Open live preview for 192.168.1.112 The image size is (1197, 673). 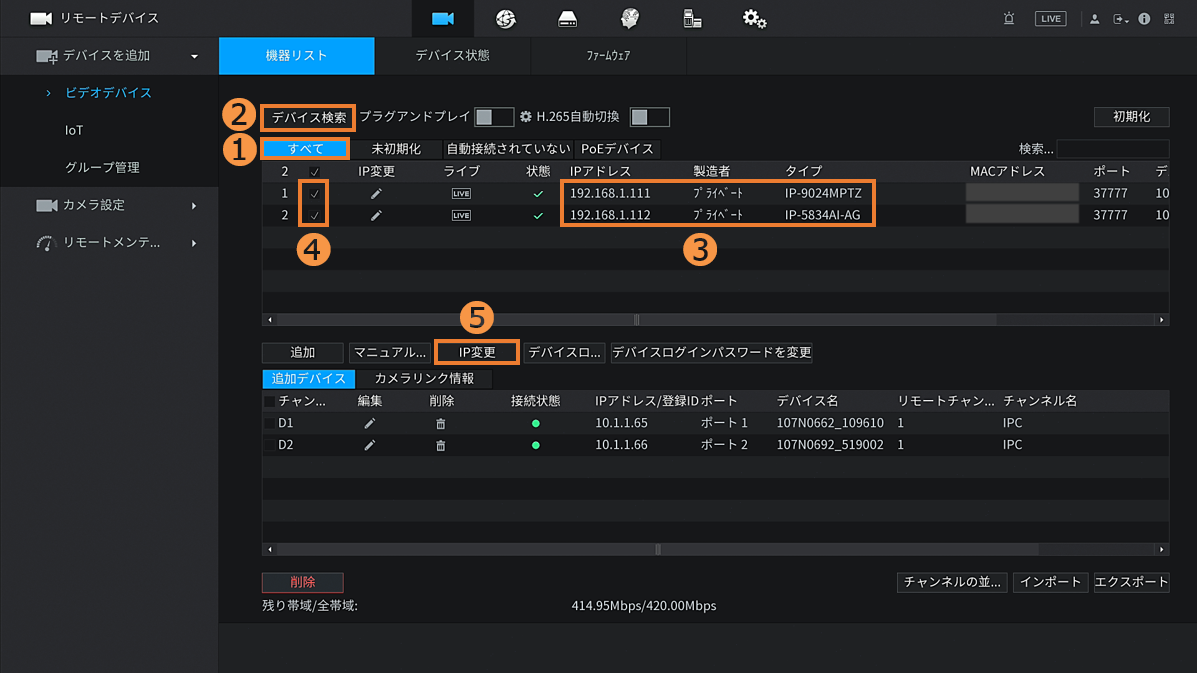(461, 215)
